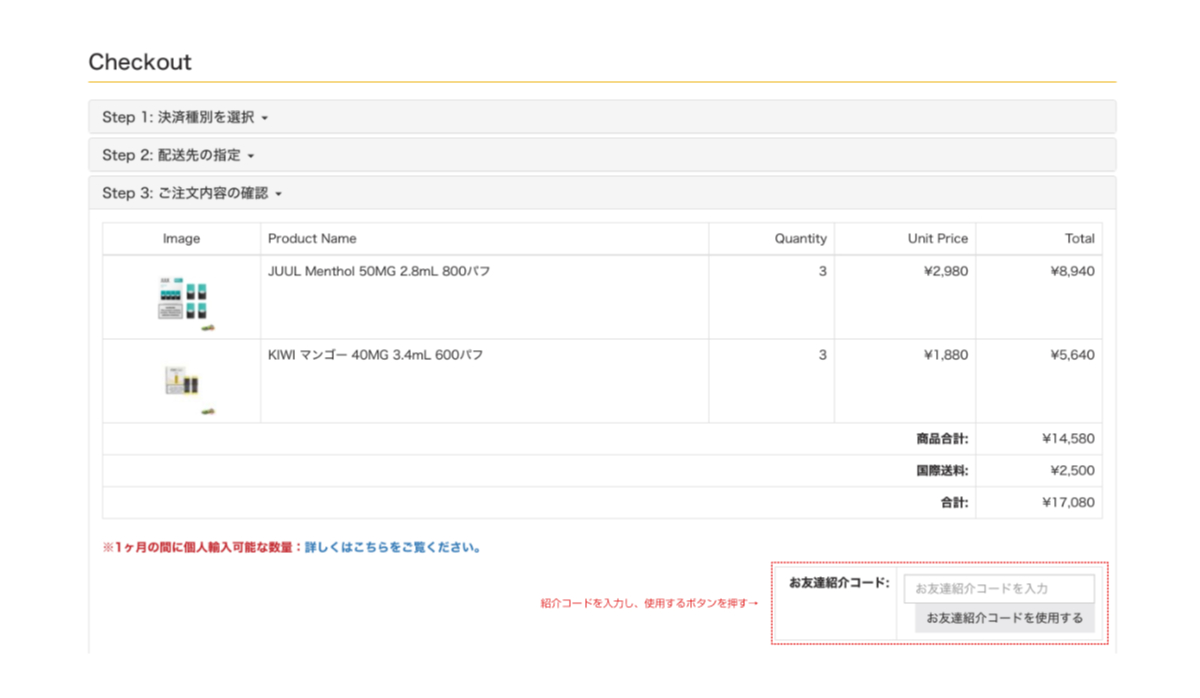Expand Step 2 配送先の指定 section
Image resolution: width=1200 pixels, height=698 pixels.
coord(178,156)
